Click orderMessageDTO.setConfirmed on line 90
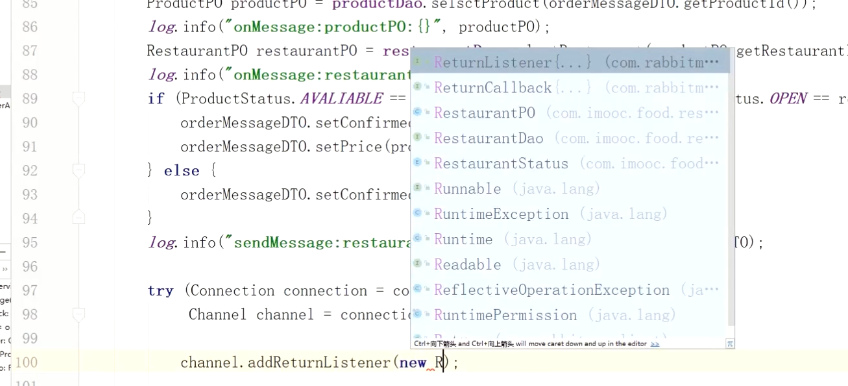This screenshot has height=386, width=848. [296, 123]
